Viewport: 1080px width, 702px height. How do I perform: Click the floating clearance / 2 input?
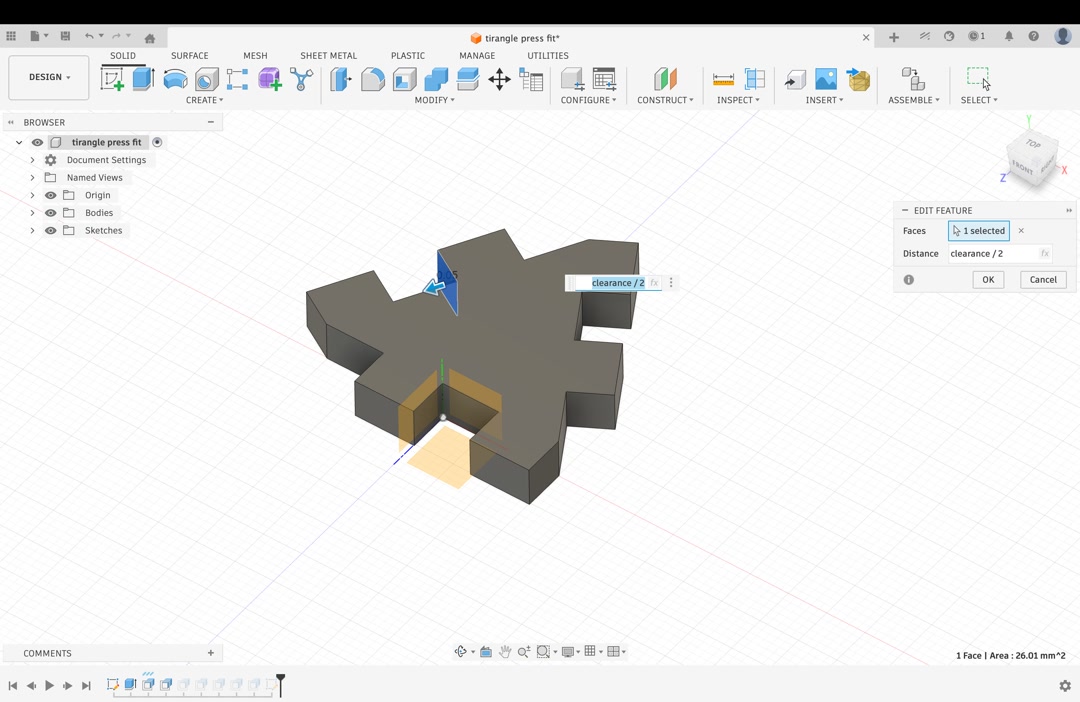click(x=618, y=283)
